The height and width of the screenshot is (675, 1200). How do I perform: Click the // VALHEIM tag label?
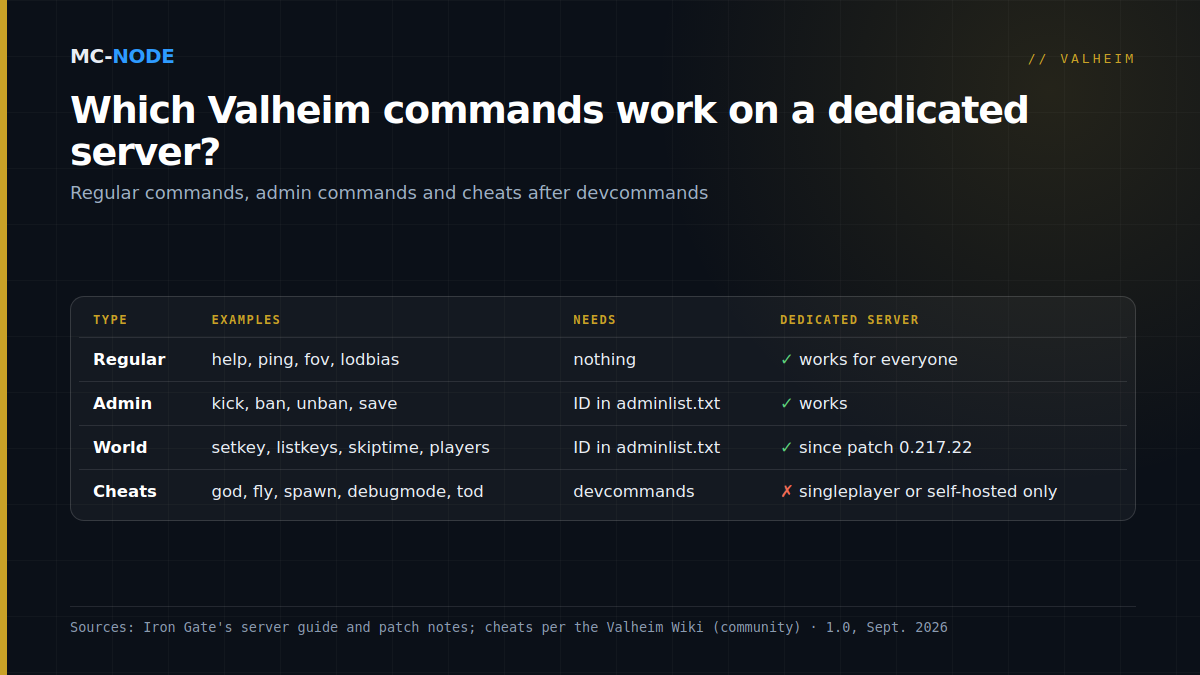coord(1081,59)
